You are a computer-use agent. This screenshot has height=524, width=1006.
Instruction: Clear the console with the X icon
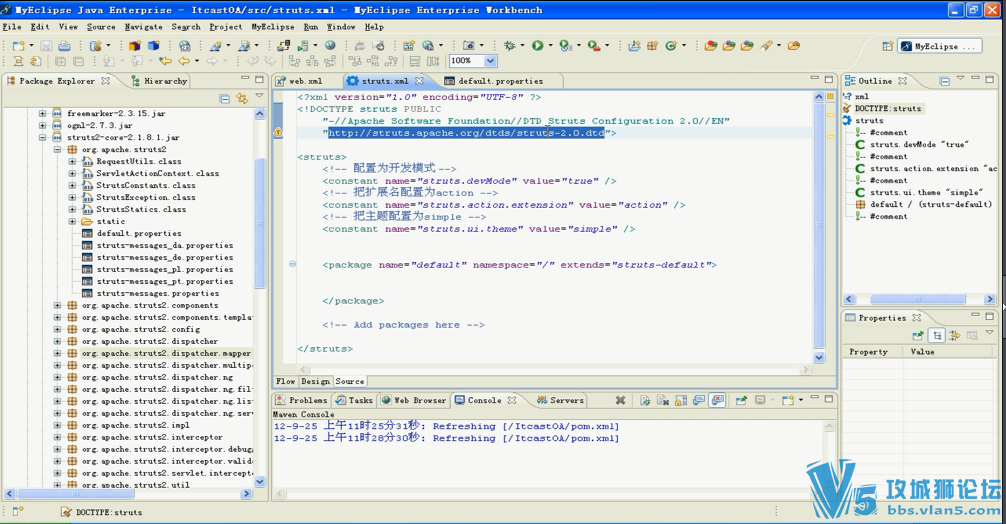coord(620,401)
